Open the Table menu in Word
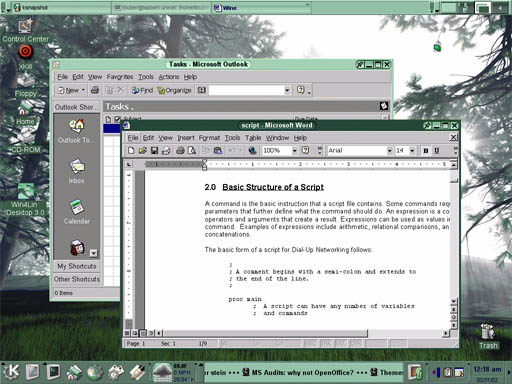This screenshot has width=512, height=384. pyautogui.click(x=253, y=138)
